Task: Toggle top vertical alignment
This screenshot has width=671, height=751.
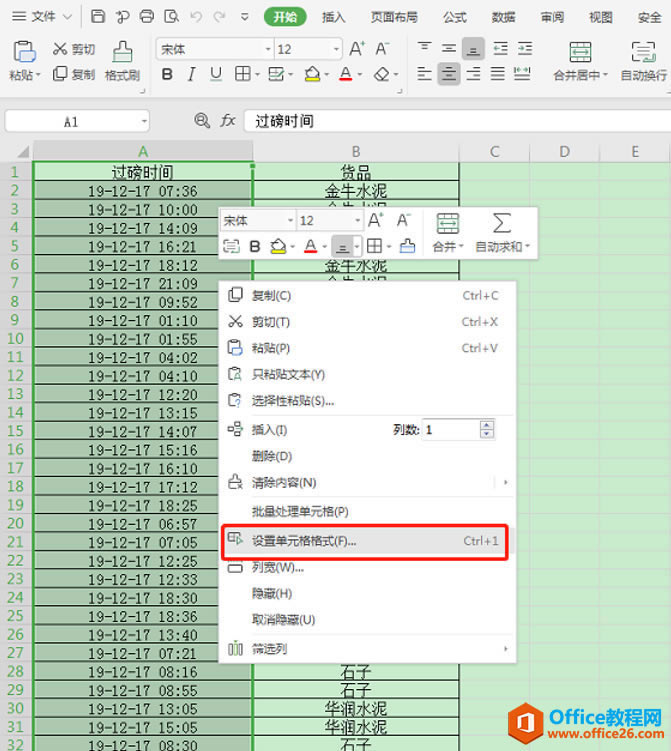Action: [x=424, y=48]
